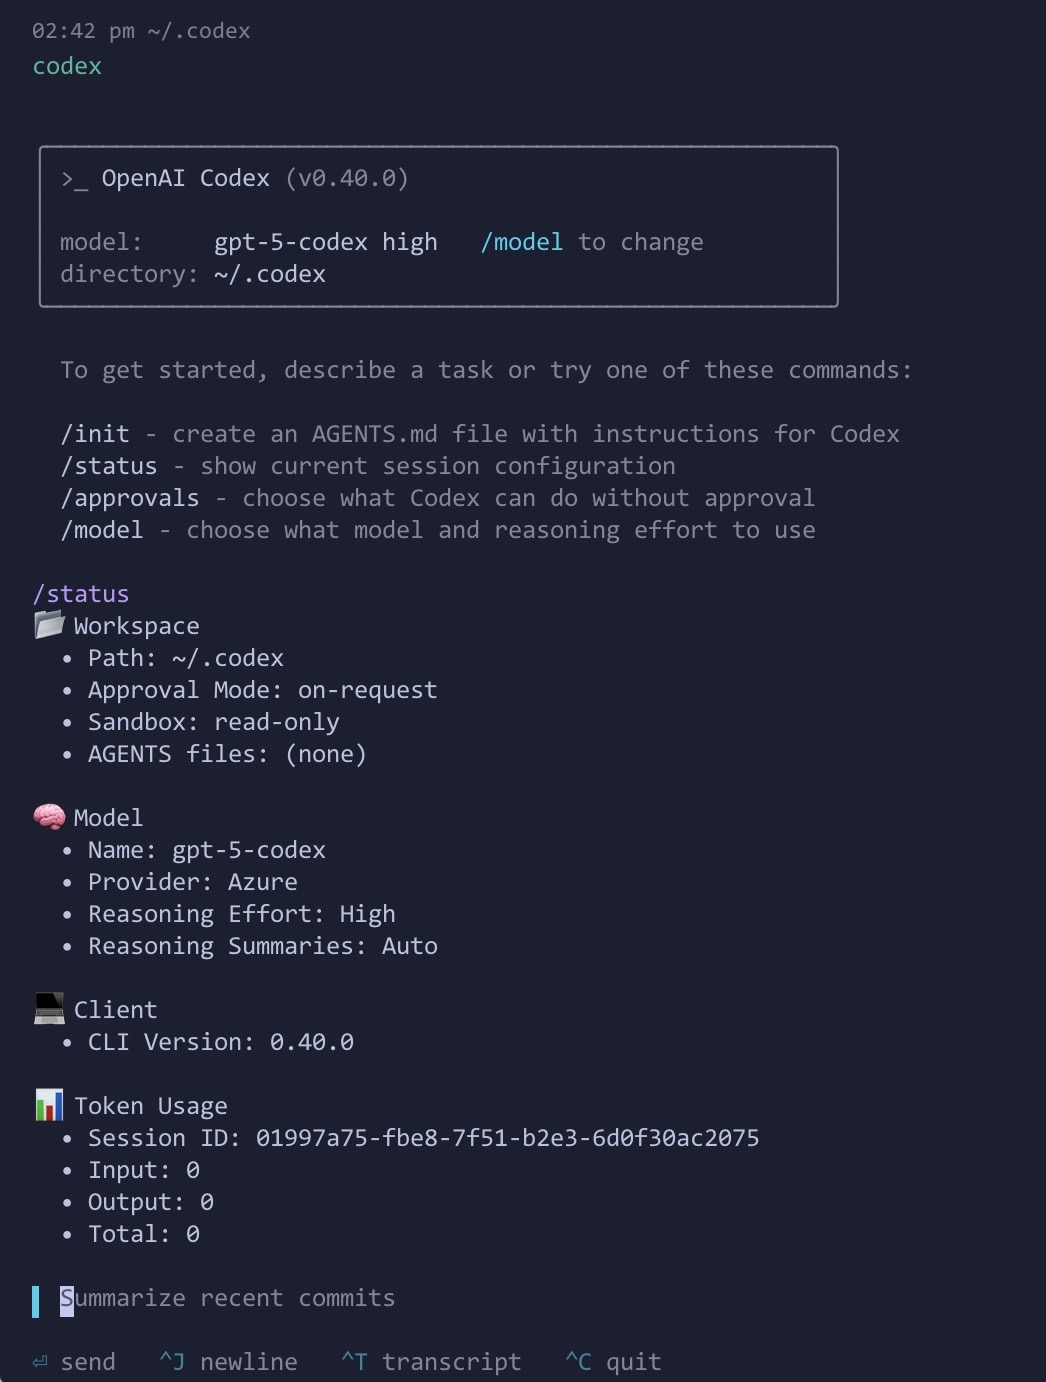This screenshot has width=1046, height=1382.
Task: Click the Approval Mode on-request line
Action: pos(263,690)
